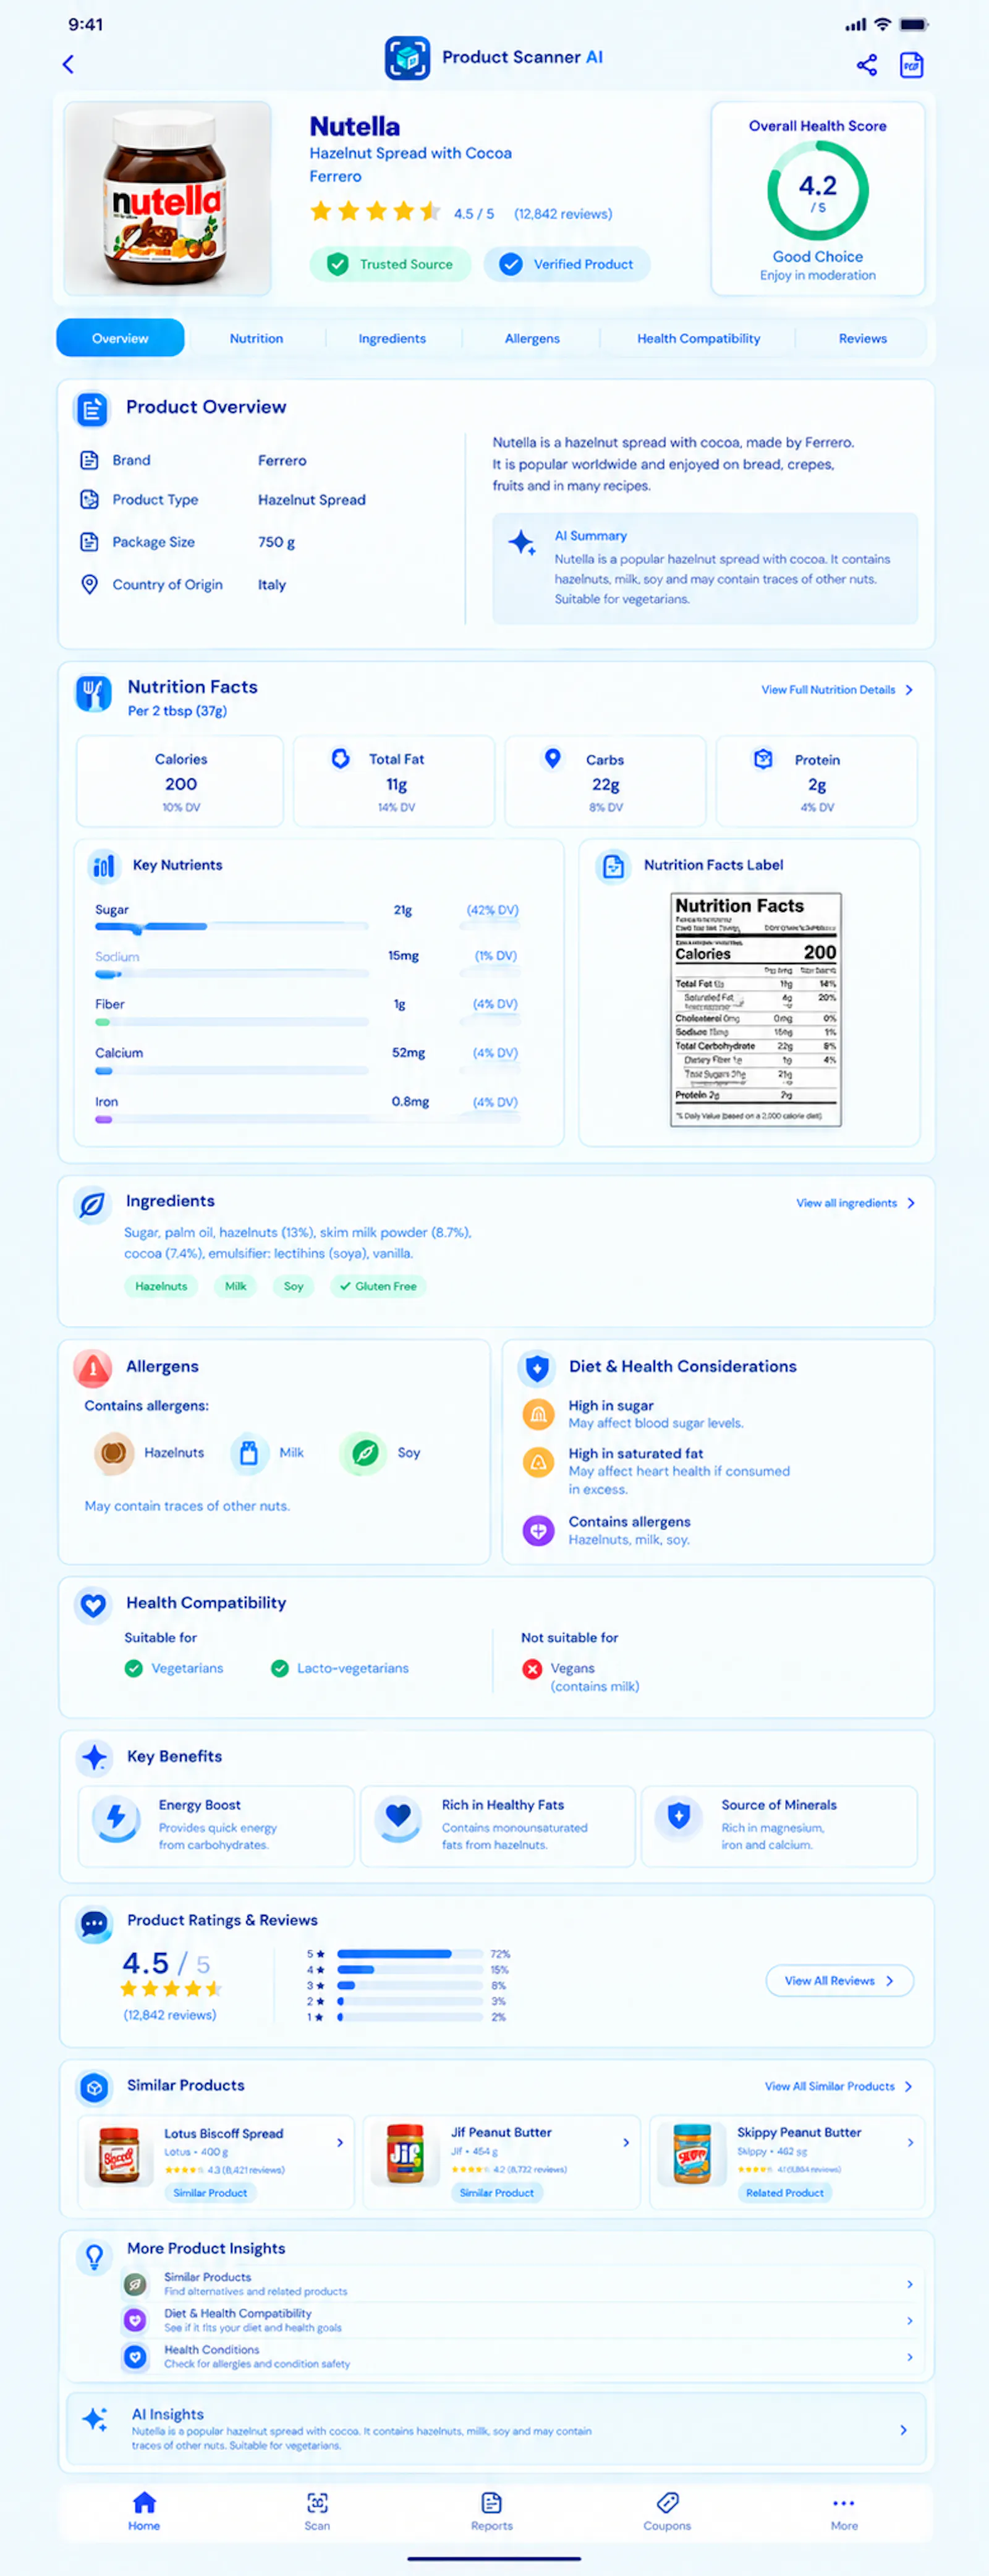Tap the AI Insights sparkle icon
Screen dimensions: 989x2576
coord(95,2419)
